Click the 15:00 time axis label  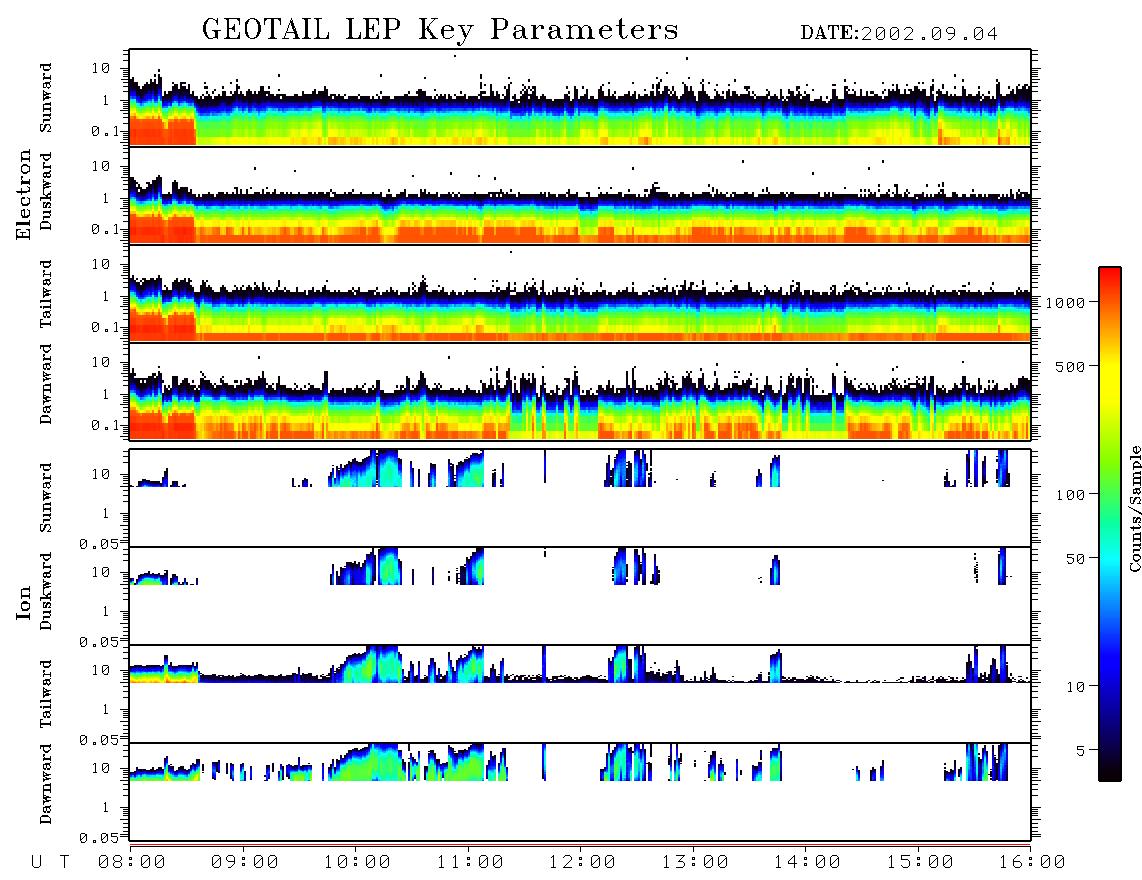click(920, 862)
